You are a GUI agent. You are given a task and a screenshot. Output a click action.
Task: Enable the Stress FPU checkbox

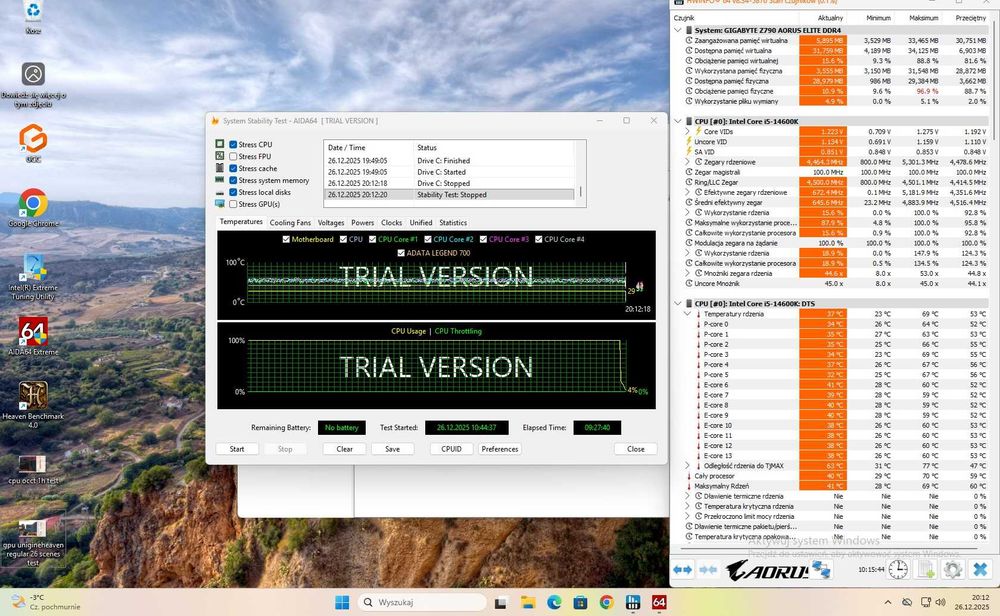pos(233,156)
